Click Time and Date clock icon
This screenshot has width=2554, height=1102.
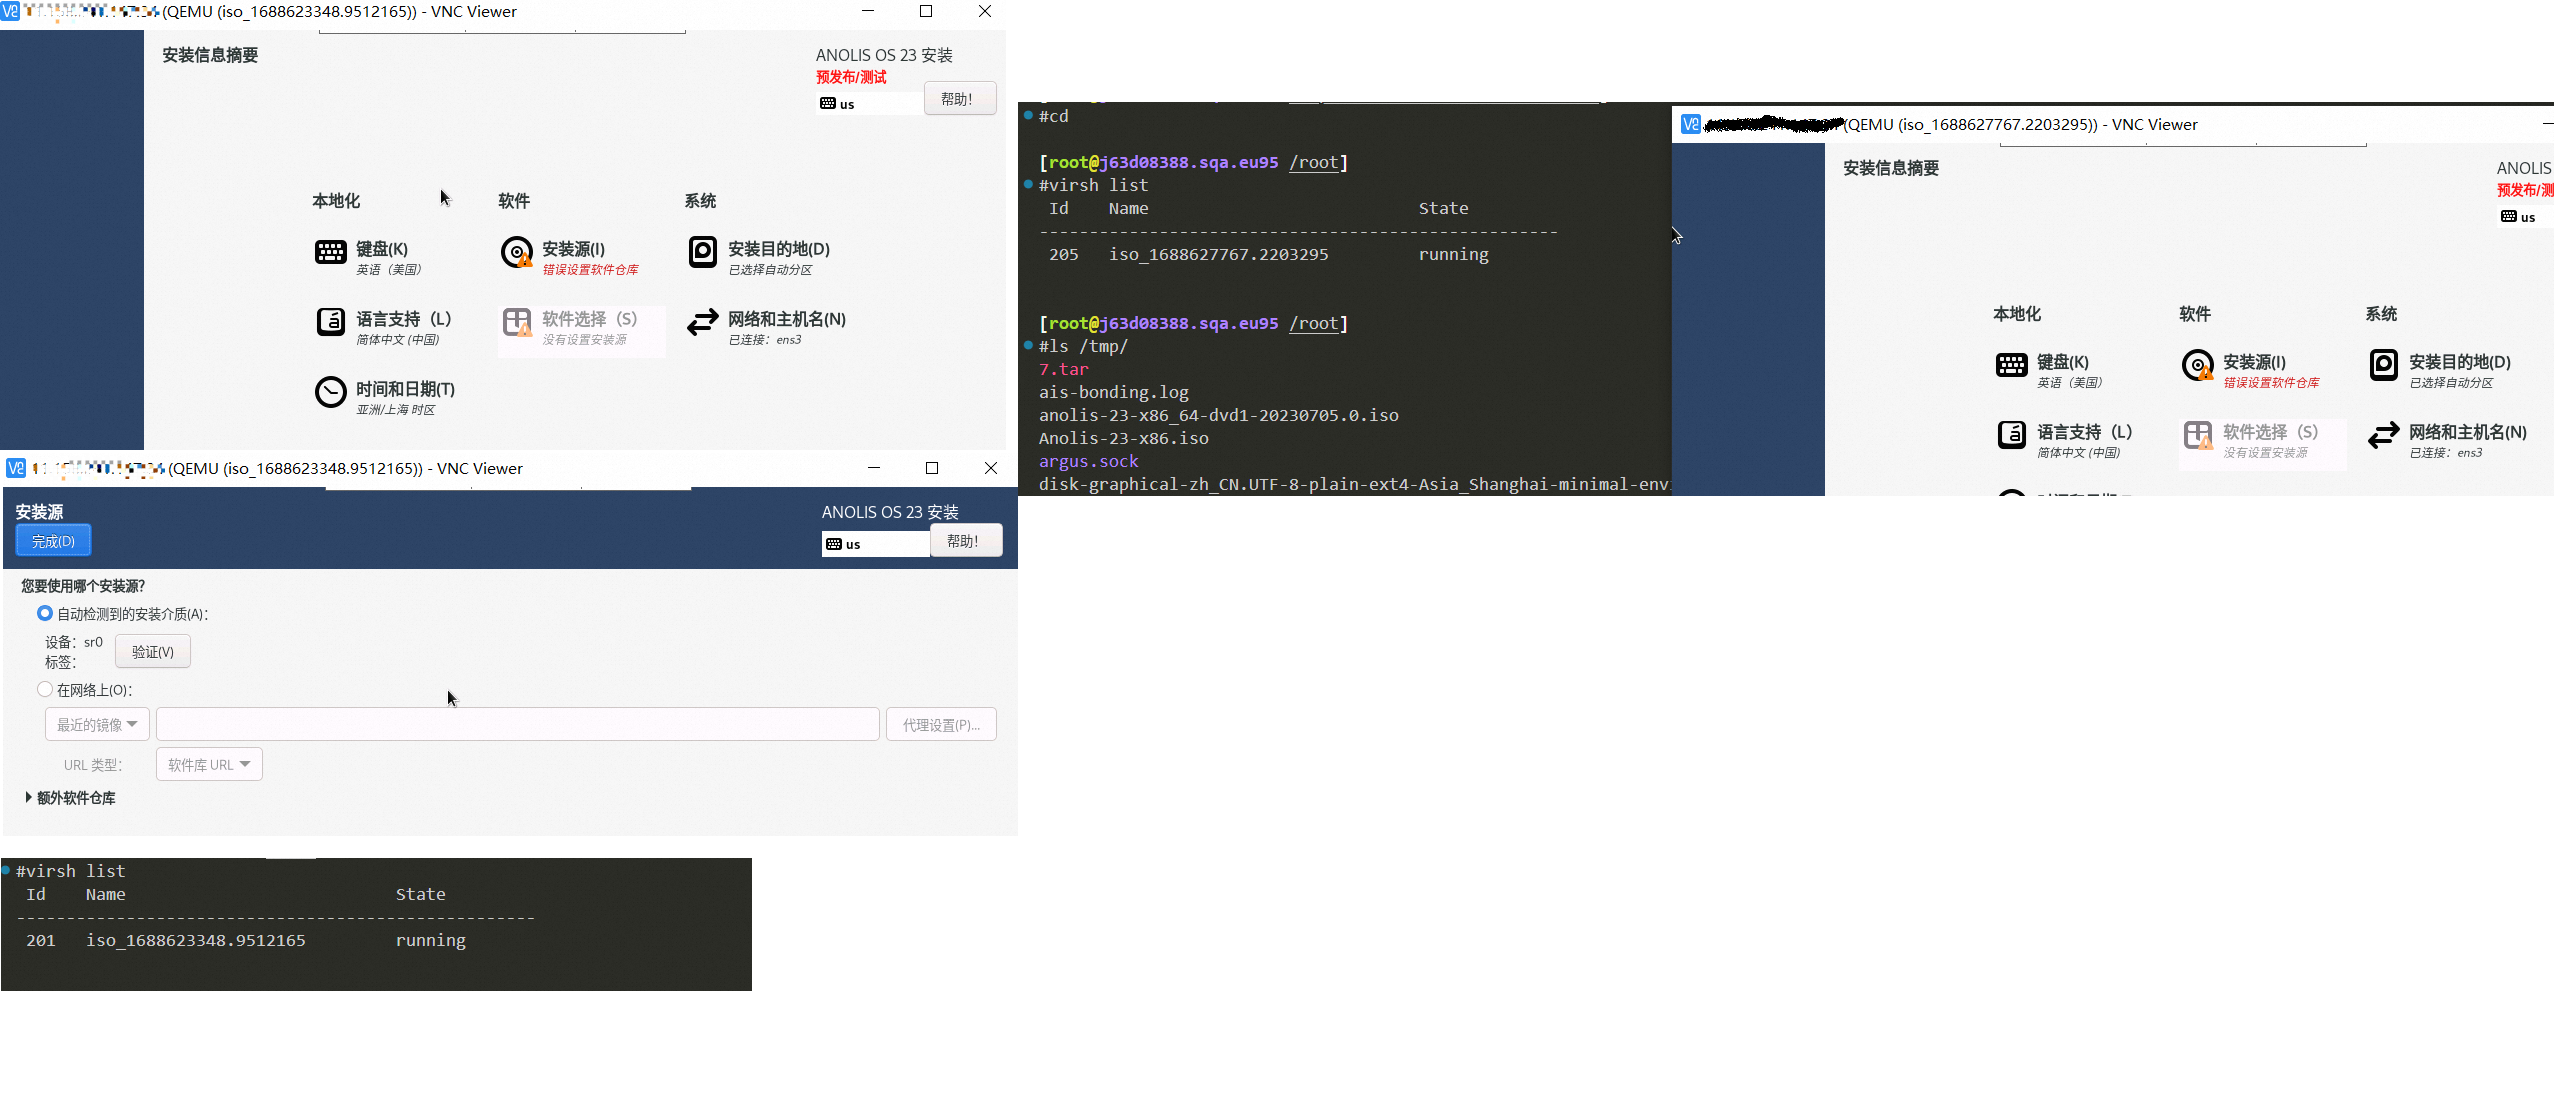pos(330,392)
